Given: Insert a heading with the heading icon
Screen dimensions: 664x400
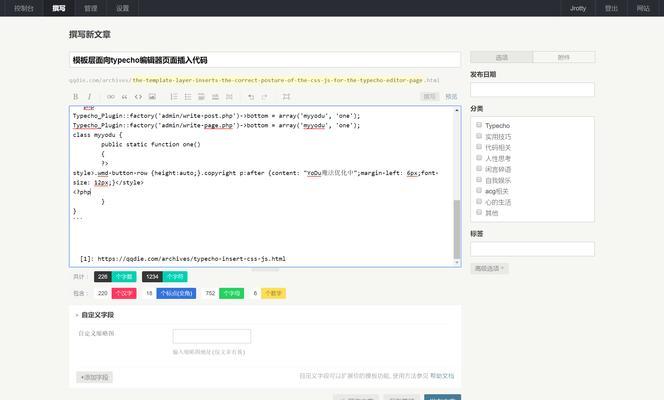Looking at the screenshot, I should pyautogui.click(x=202, y=97).
